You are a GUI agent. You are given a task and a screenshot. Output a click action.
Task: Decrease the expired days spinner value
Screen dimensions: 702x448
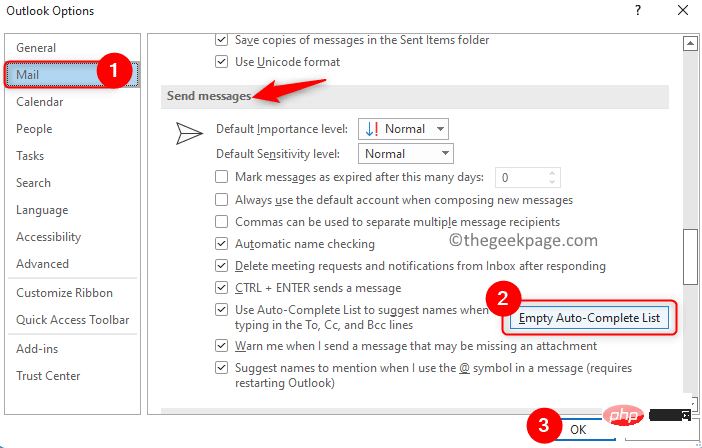(x=552, y=182)
